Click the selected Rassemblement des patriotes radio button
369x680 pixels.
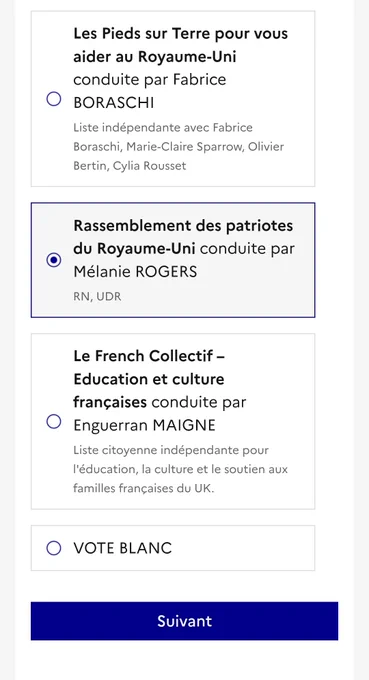tap(53, 260)
